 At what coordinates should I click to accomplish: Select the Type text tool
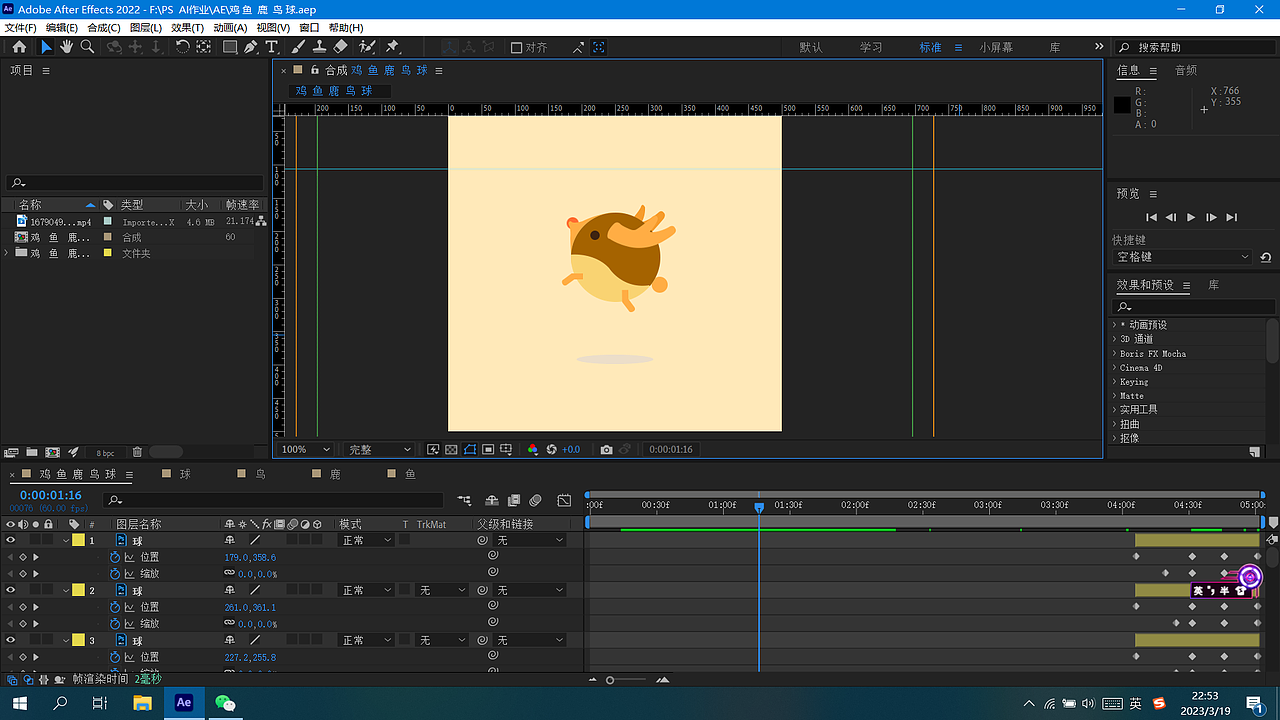coord(271,47)
